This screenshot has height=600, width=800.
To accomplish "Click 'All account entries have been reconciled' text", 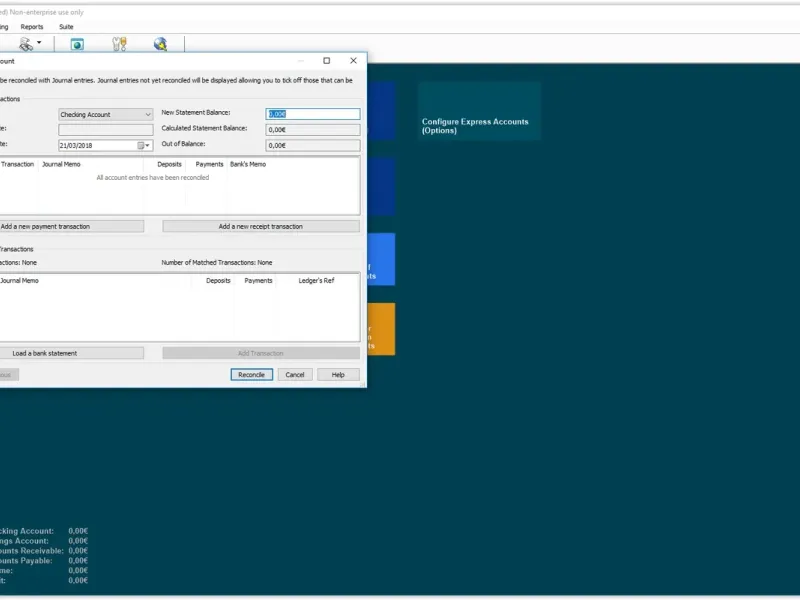I will point(153,178).
